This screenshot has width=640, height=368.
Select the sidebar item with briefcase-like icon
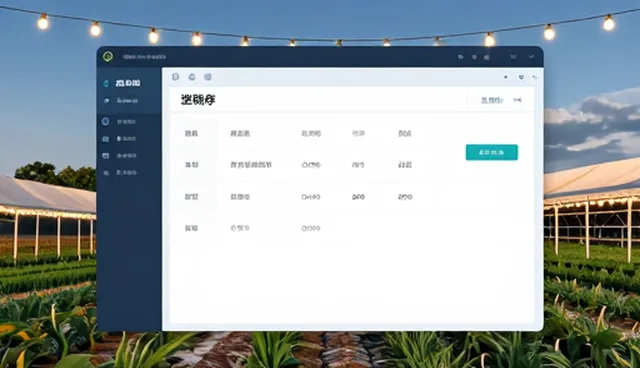tap(119, 139)
